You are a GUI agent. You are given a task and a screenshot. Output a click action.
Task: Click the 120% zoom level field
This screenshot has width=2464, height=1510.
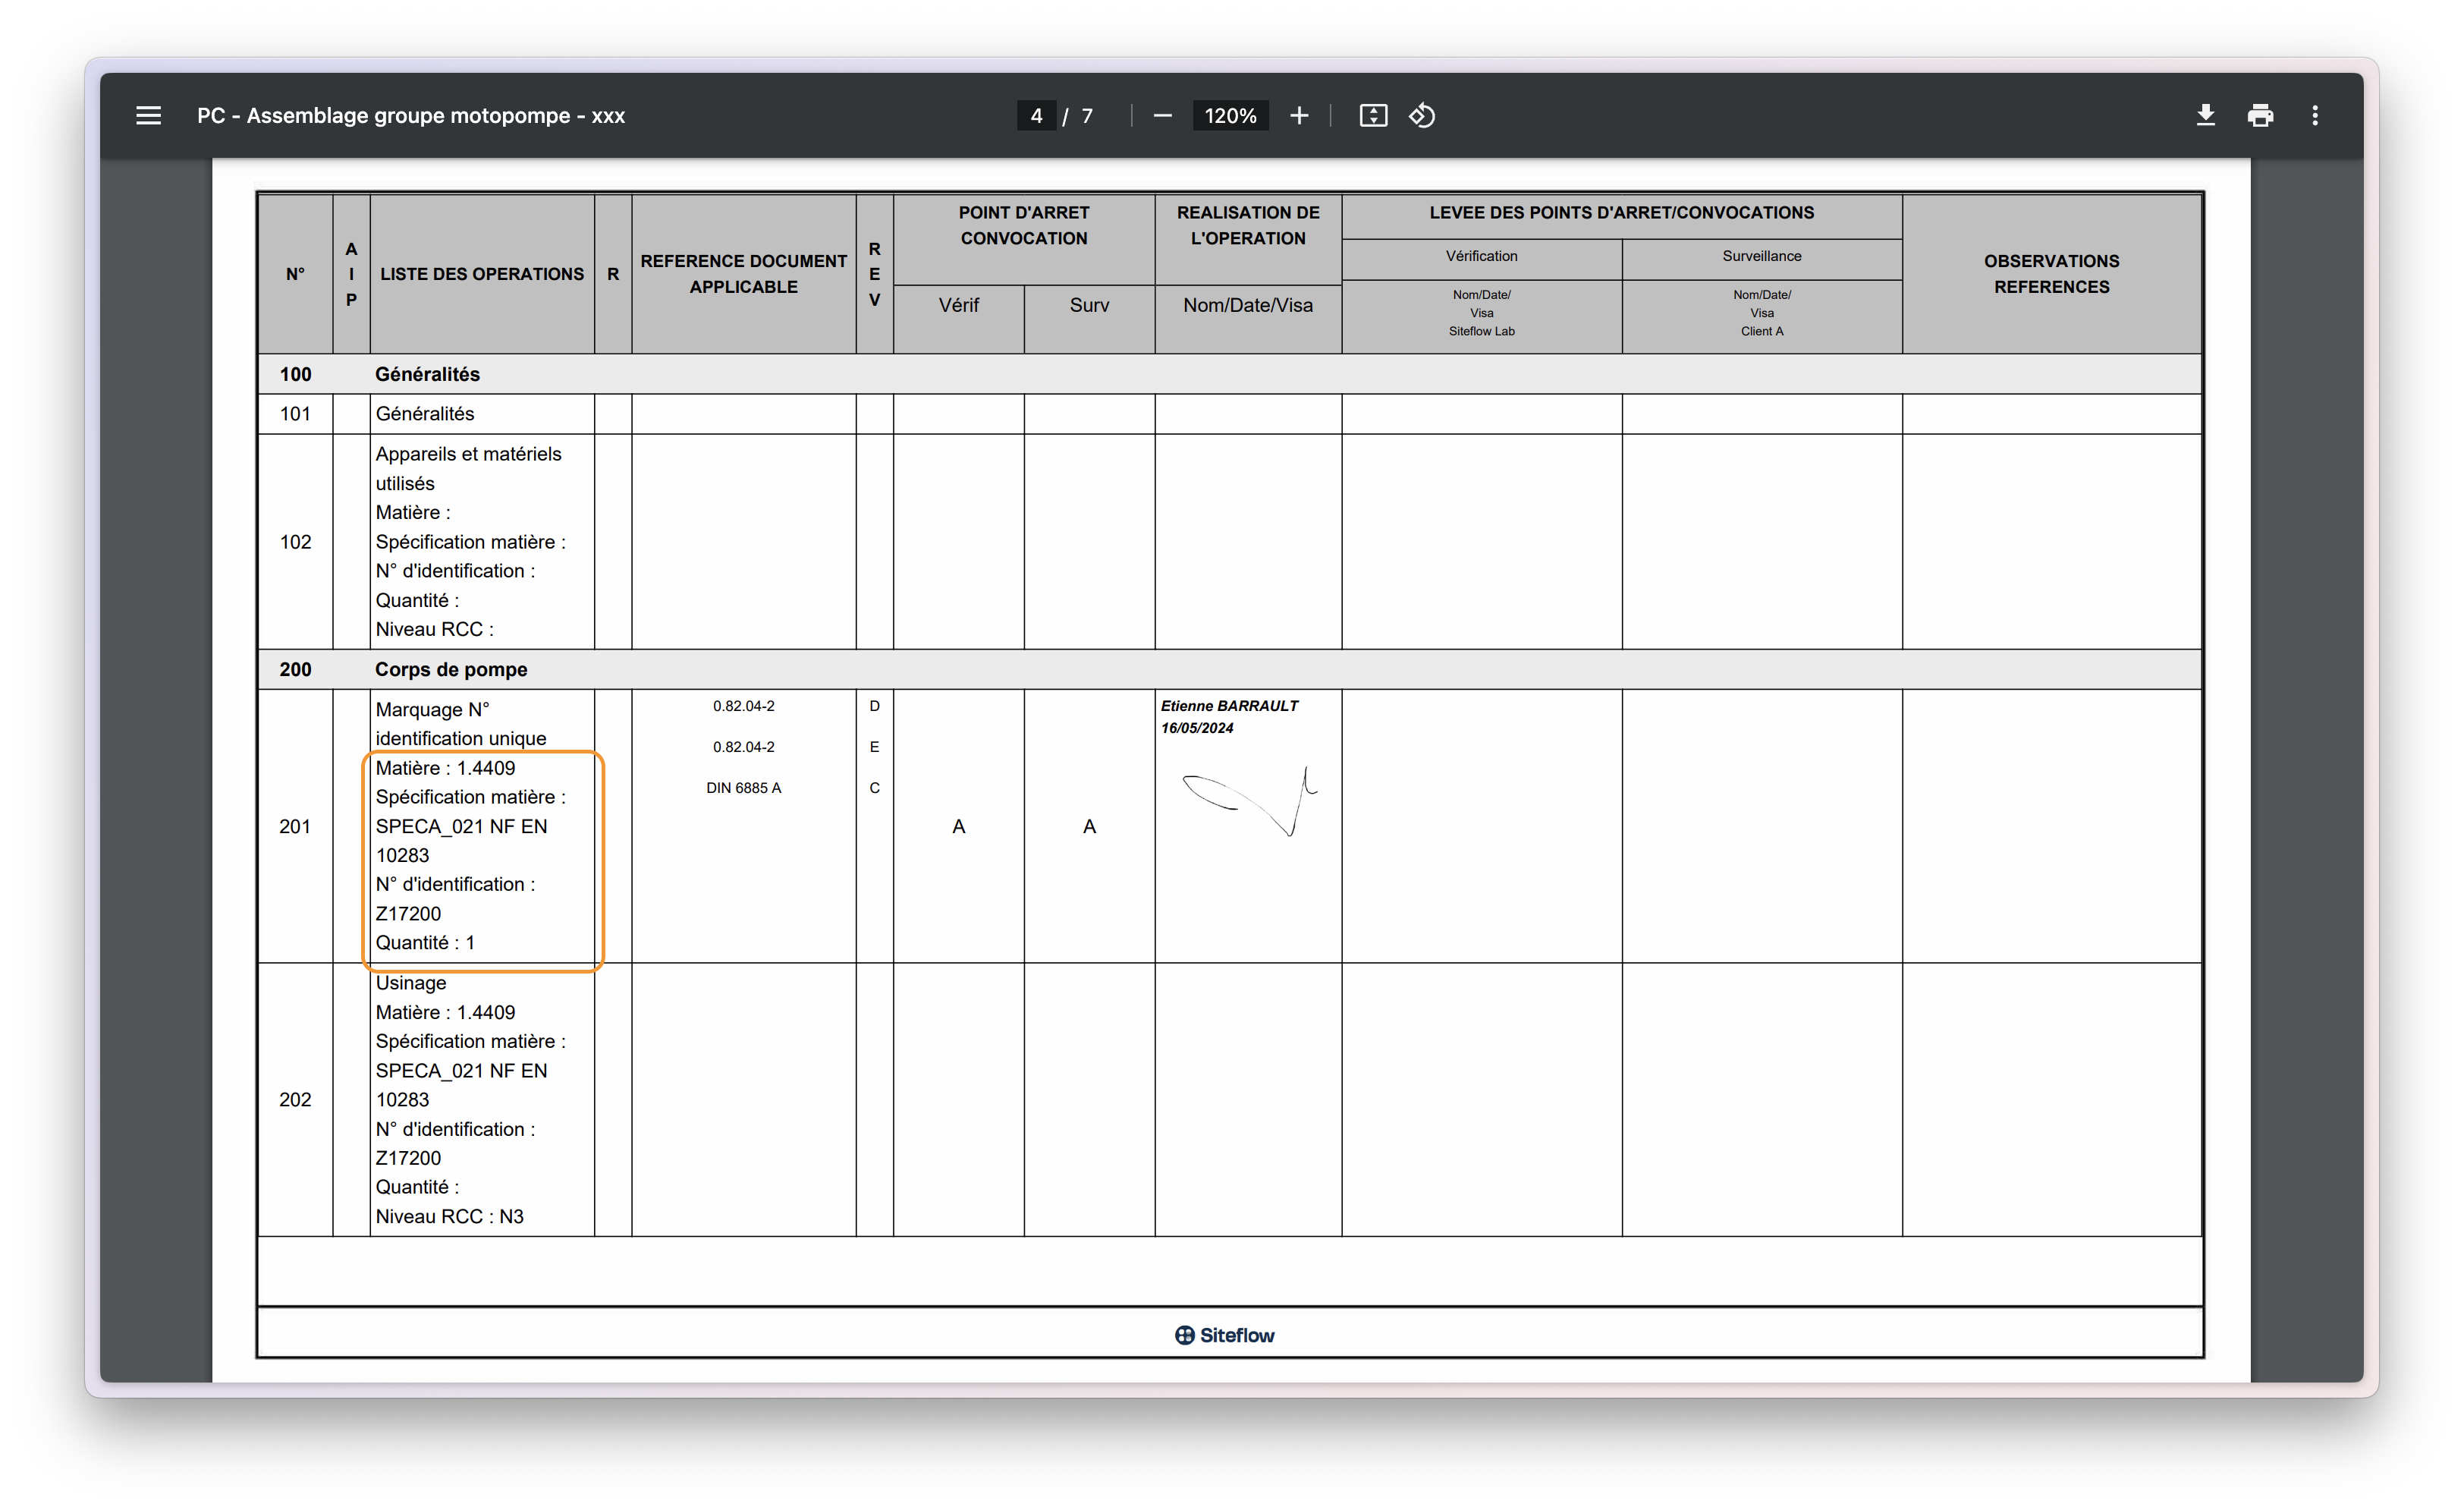click(1230, 116)
